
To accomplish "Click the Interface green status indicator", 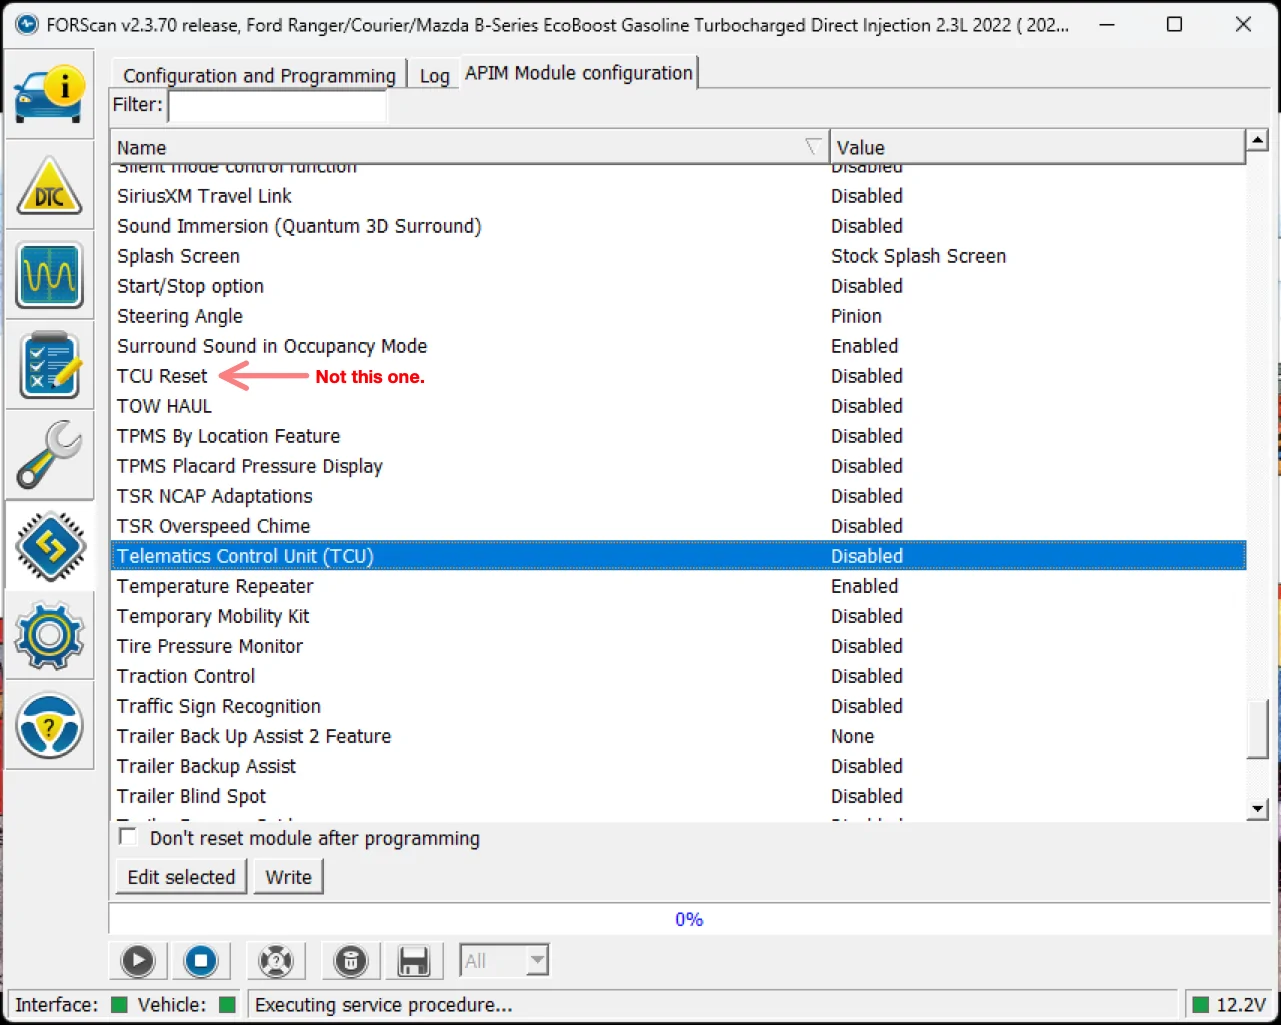I will tap(119, 1004).
